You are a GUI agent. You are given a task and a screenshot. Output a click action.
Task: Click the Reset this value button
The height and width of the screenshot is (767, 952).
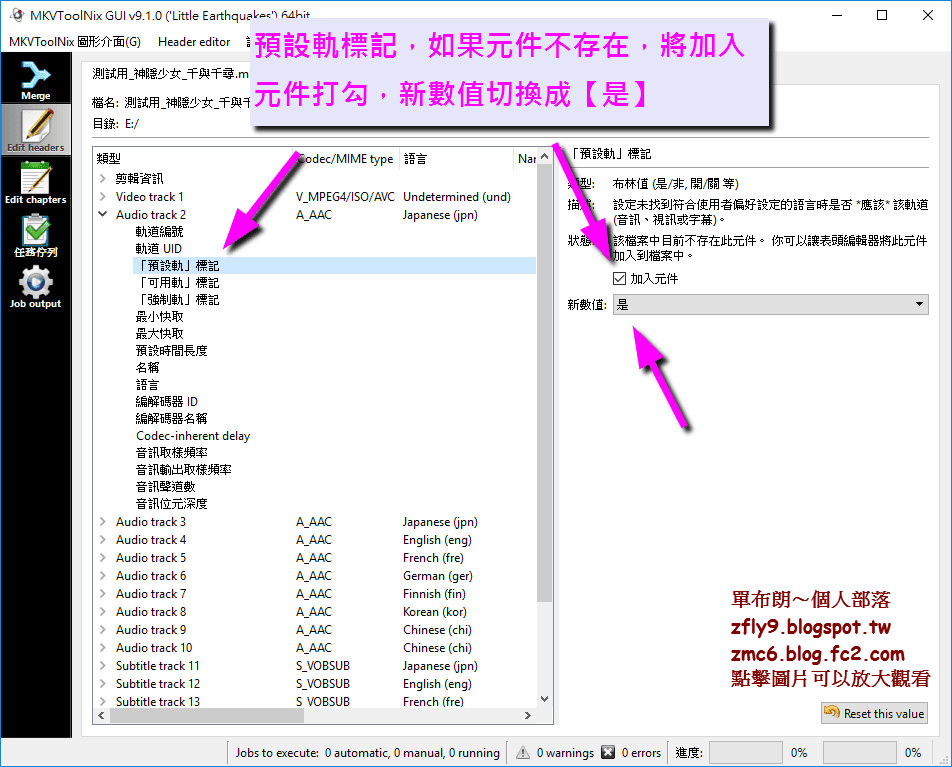875,714
